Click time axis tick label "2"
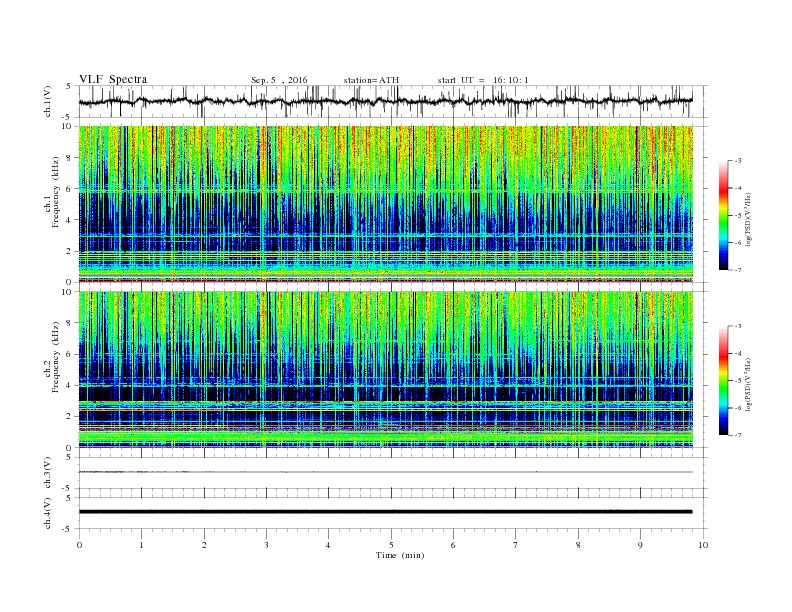Image resolution: width=792 pixels, height=612 pixels. [x=204, y=545]
